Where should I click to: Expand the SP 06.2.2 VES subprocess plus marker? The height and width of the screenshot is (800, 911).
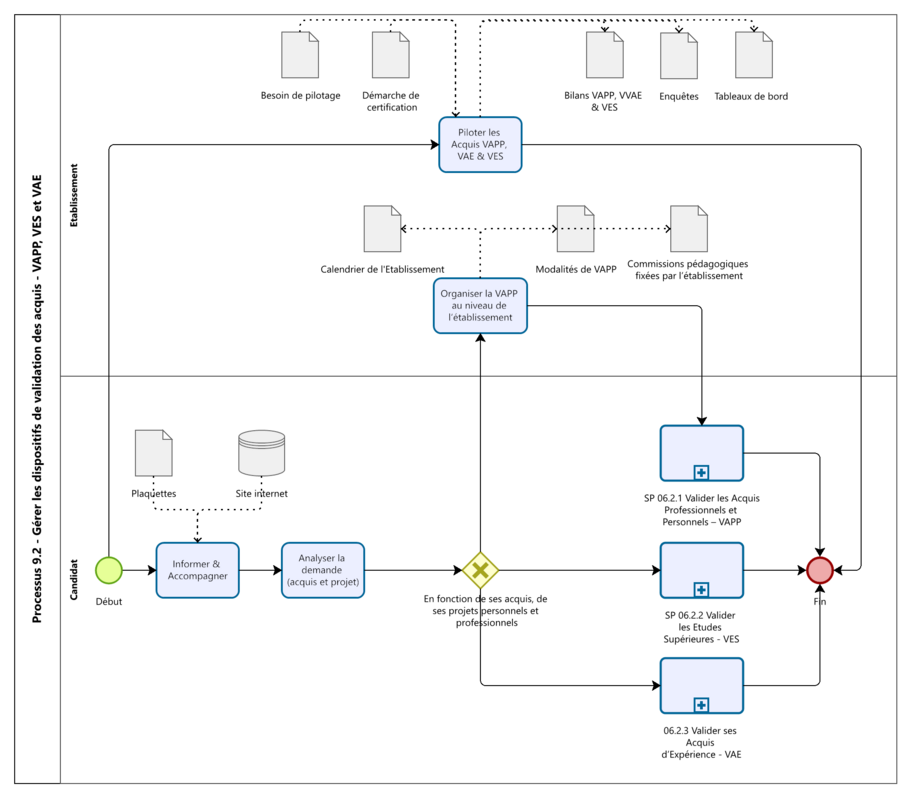click(x=701, y=590)
